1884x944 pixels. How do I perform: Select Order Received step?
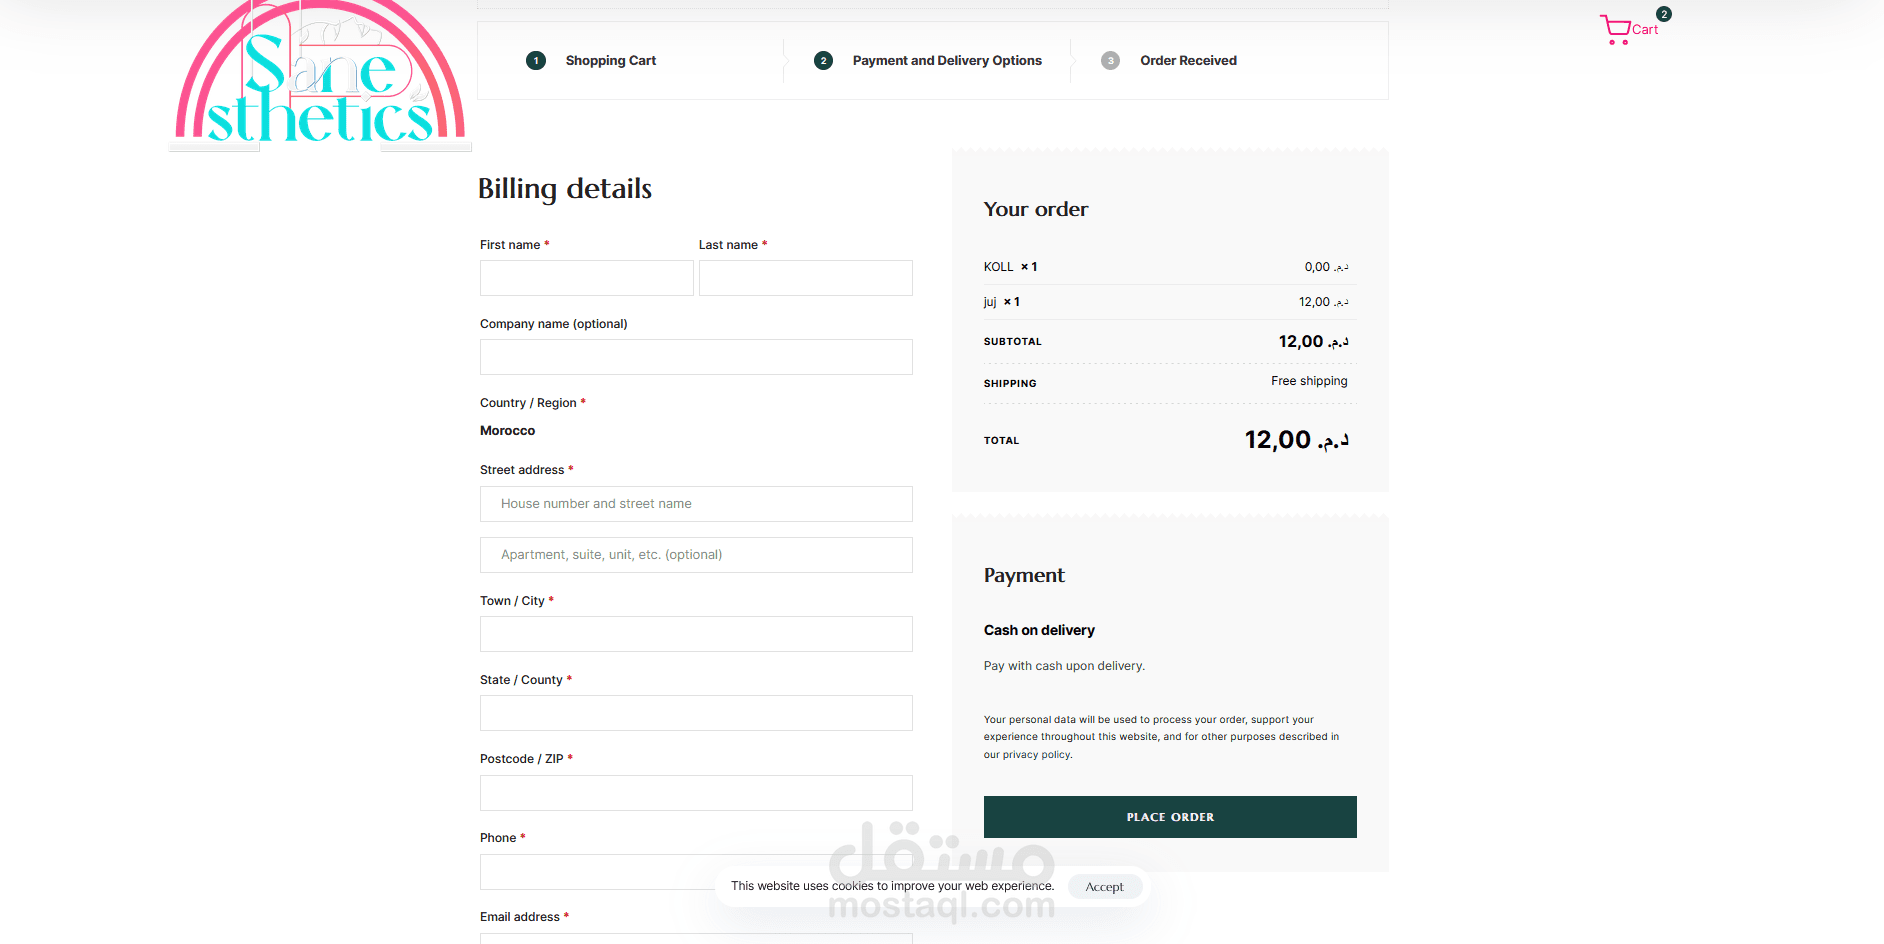[x=1188, y=61]
